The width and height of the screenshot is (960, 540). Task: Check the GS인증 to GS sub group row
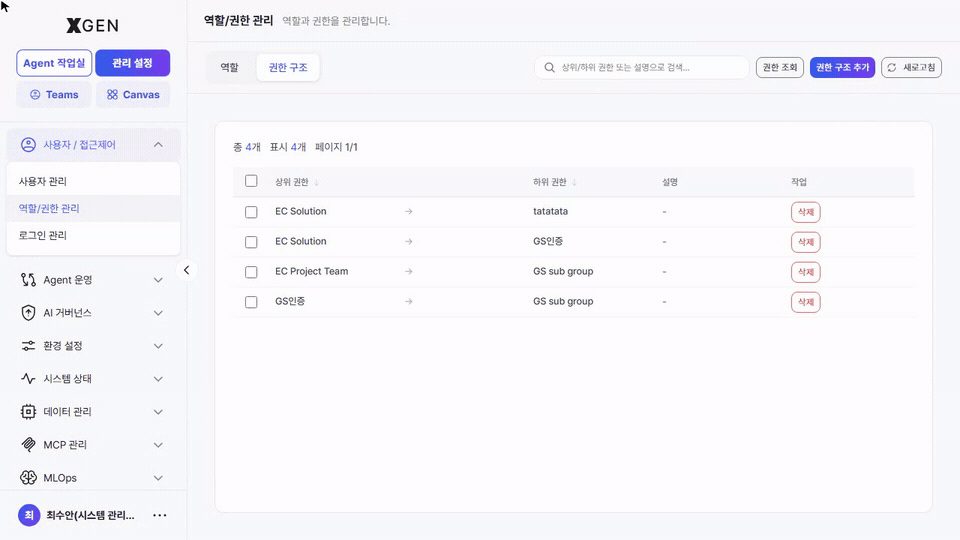point(251,302)
